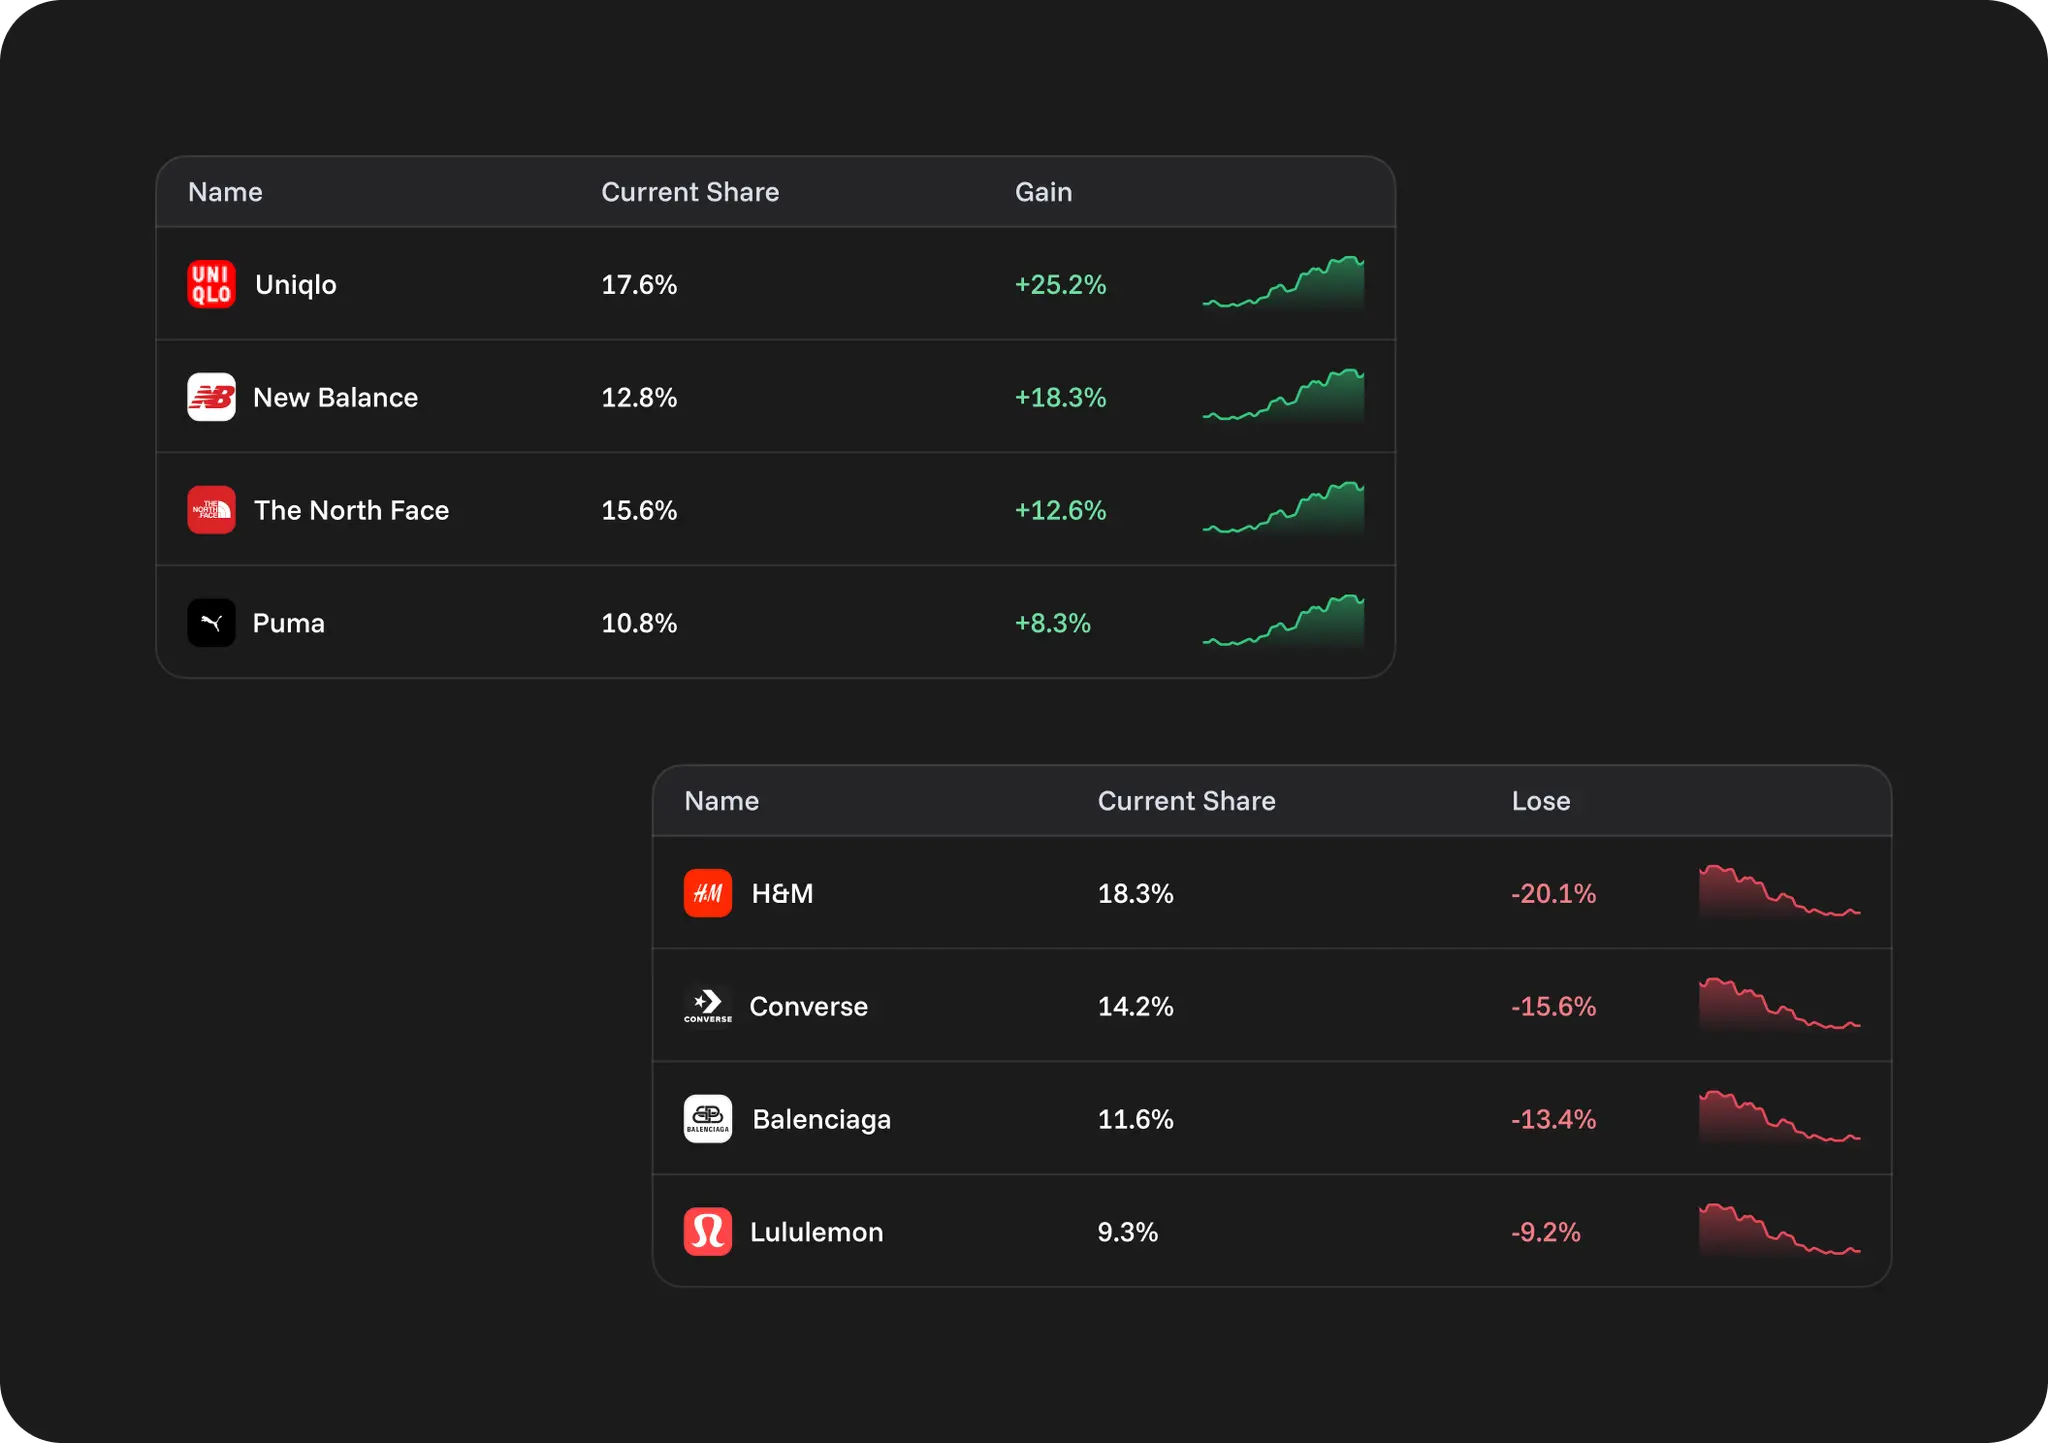Viewport: 2048px width, 1443px height.
Task: Select the New Balance logo icon
Action: pos(211,397)
